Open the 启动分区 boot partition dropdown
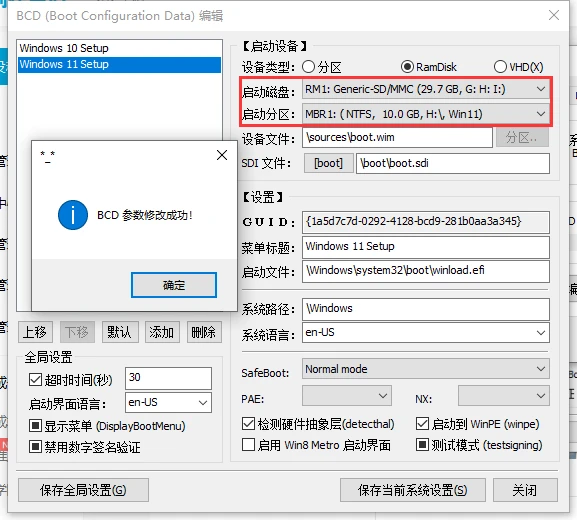 pyautogui.click(x=426, y=114)
